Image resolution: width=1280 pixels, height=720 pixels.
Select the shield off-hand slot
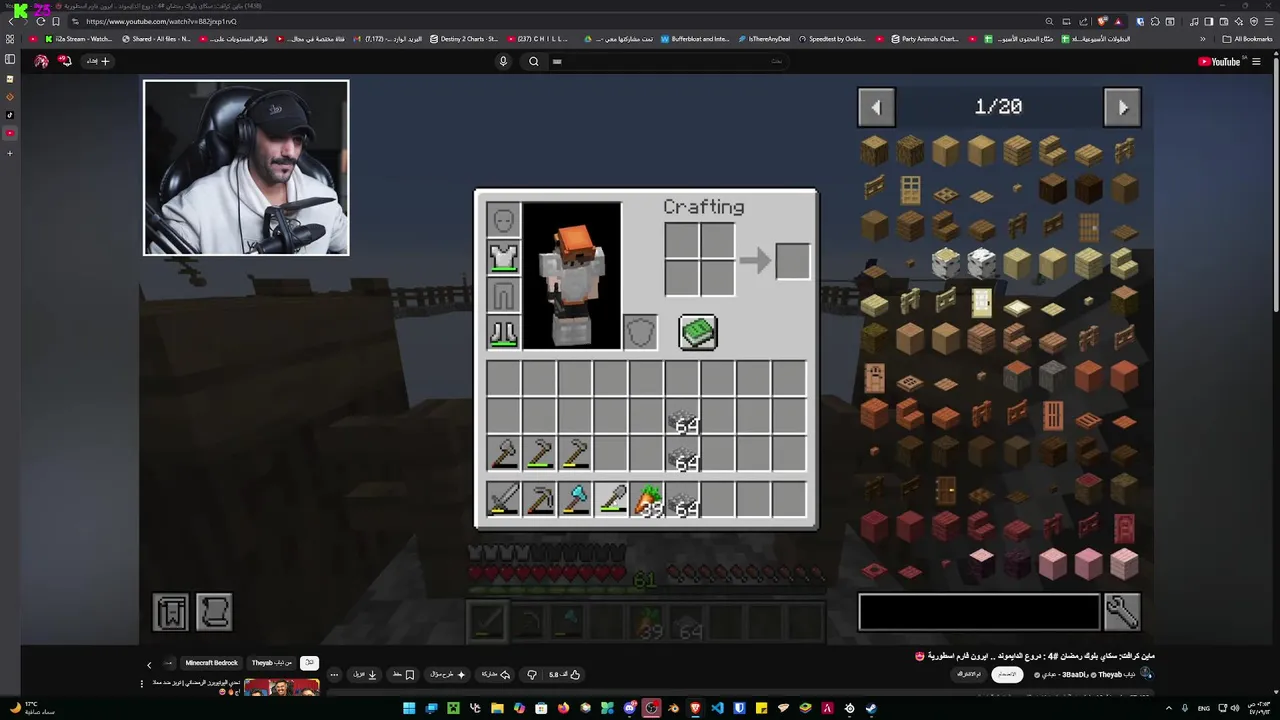coord(640,332)
